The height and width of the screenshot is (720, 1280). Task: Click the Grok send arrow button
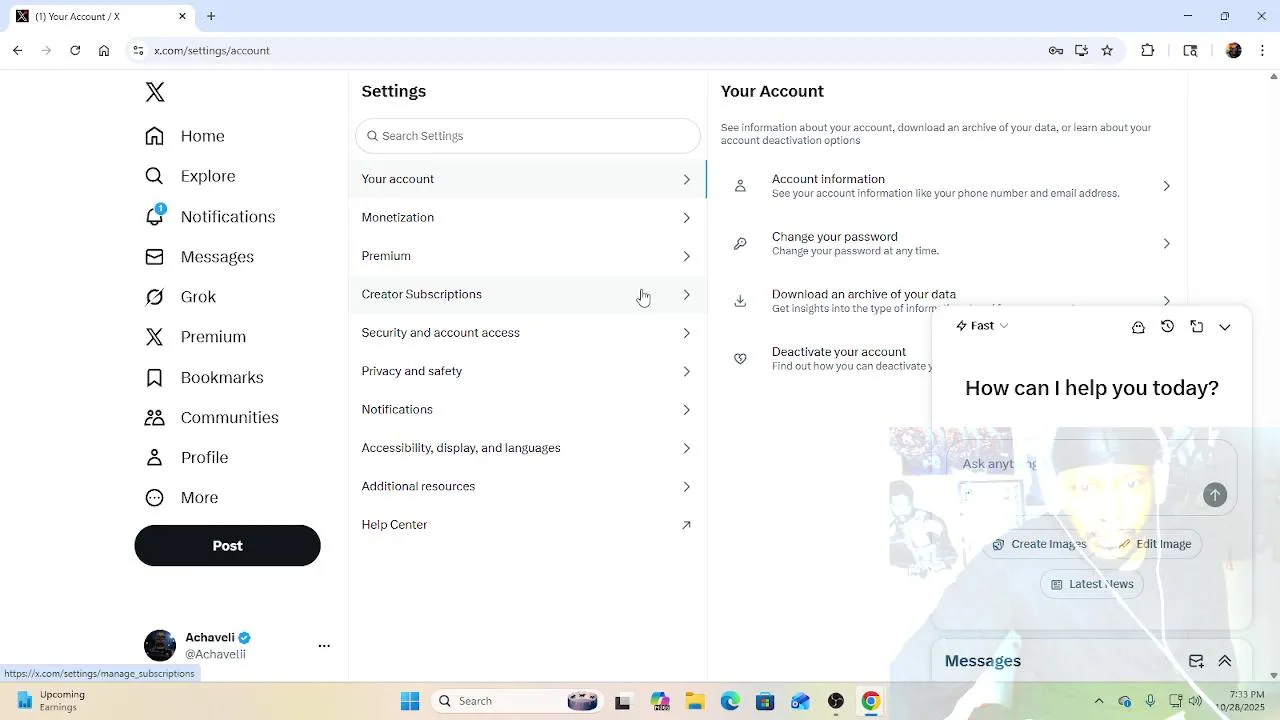(1215, 495)
